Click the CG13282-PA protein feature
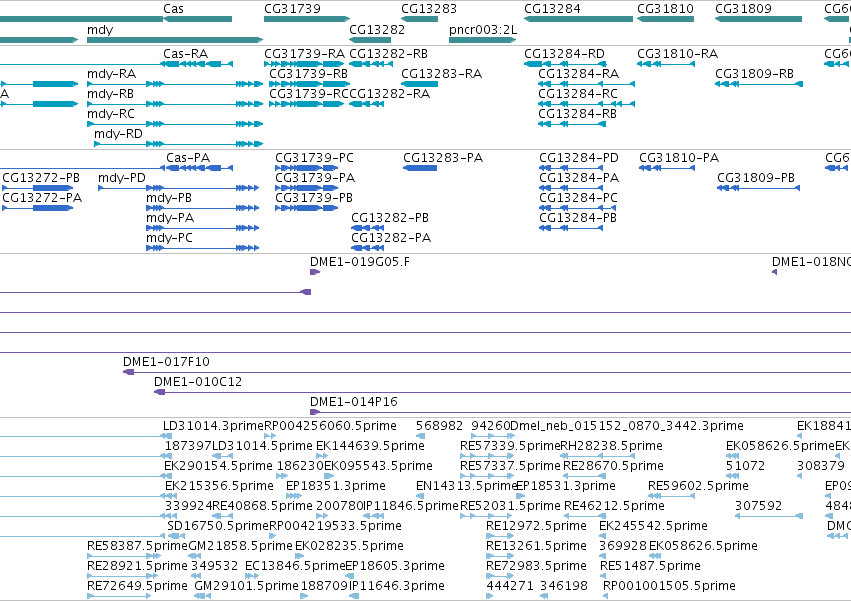Image resolution: width=851 pixels, height=601 pixels. pos(367,248)
